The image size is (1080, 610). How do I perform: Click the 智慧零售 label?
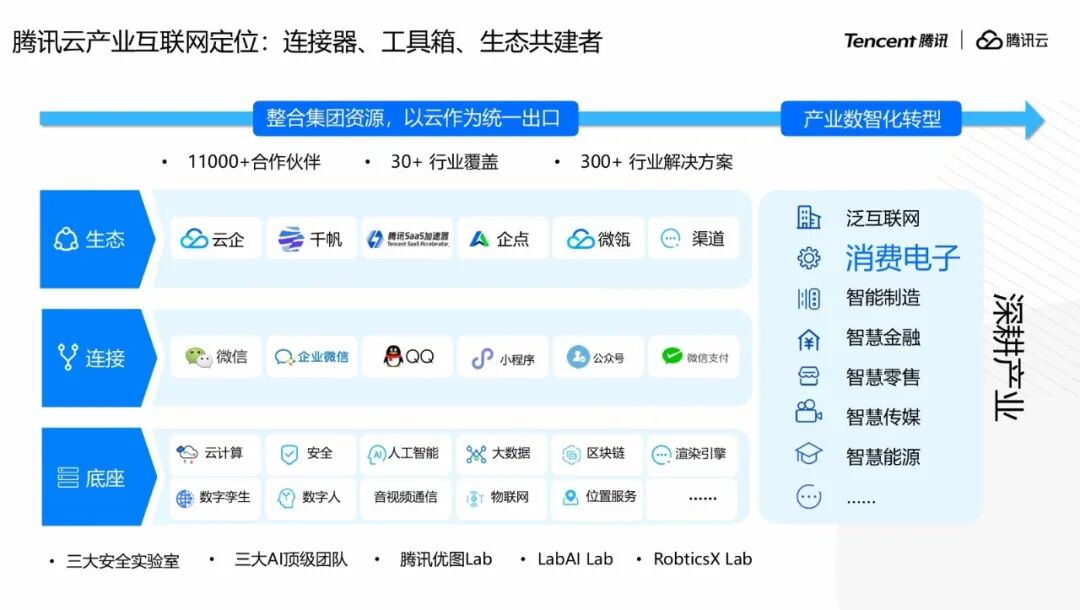883,377
